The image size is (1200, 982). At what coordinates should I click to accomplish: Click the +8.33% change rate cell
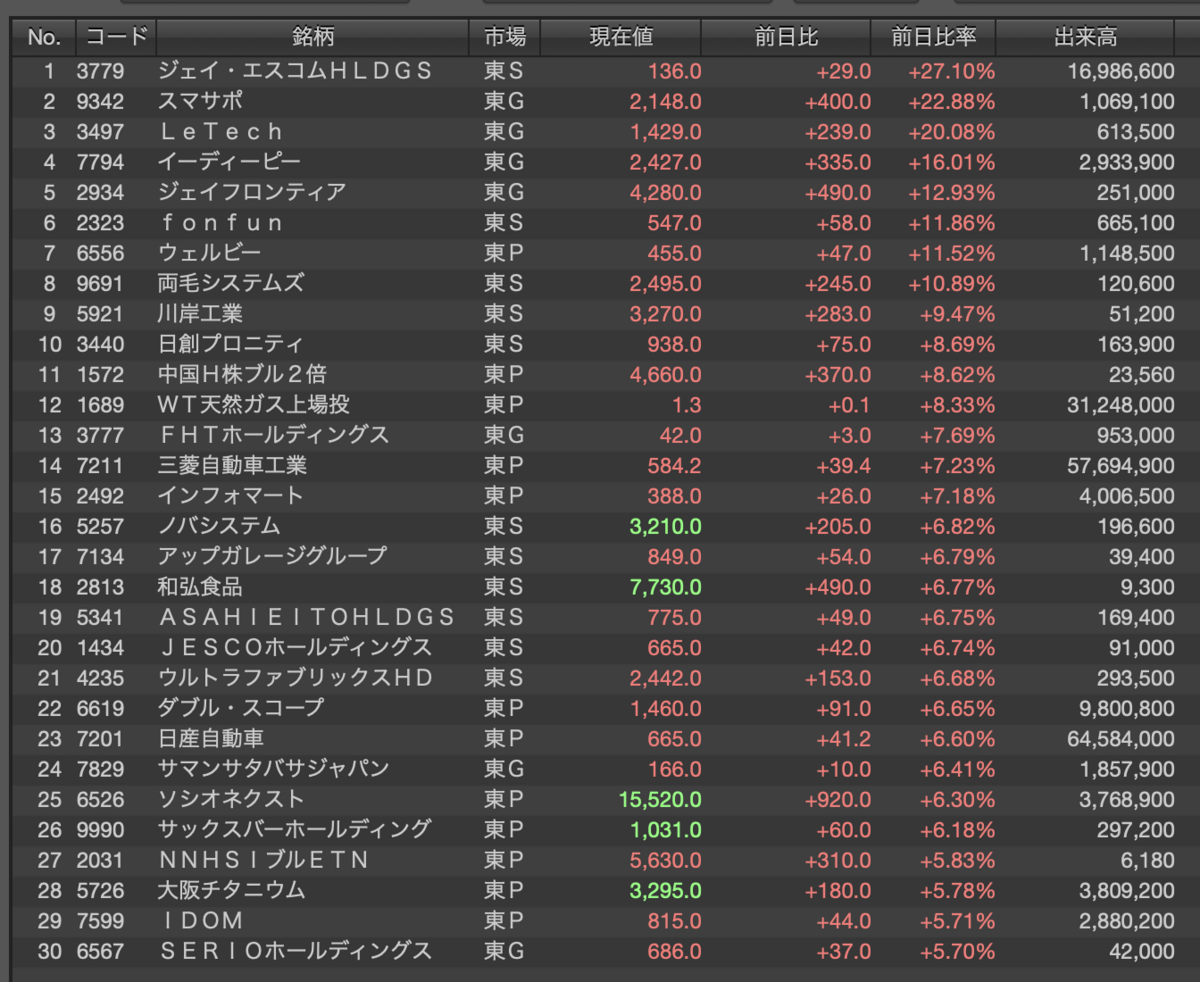coord(957,404)
